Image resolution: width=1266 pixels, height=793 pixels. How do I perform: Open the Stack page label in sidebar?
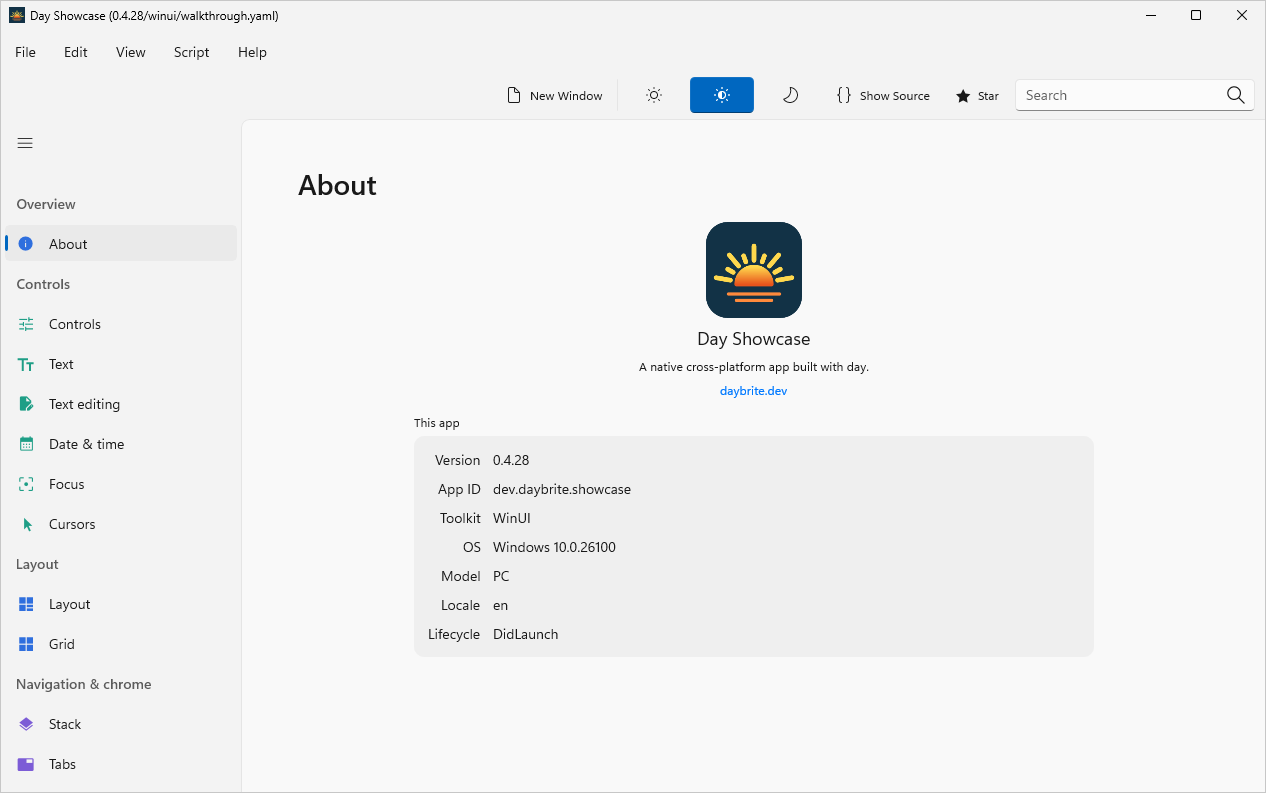point(65,724)
